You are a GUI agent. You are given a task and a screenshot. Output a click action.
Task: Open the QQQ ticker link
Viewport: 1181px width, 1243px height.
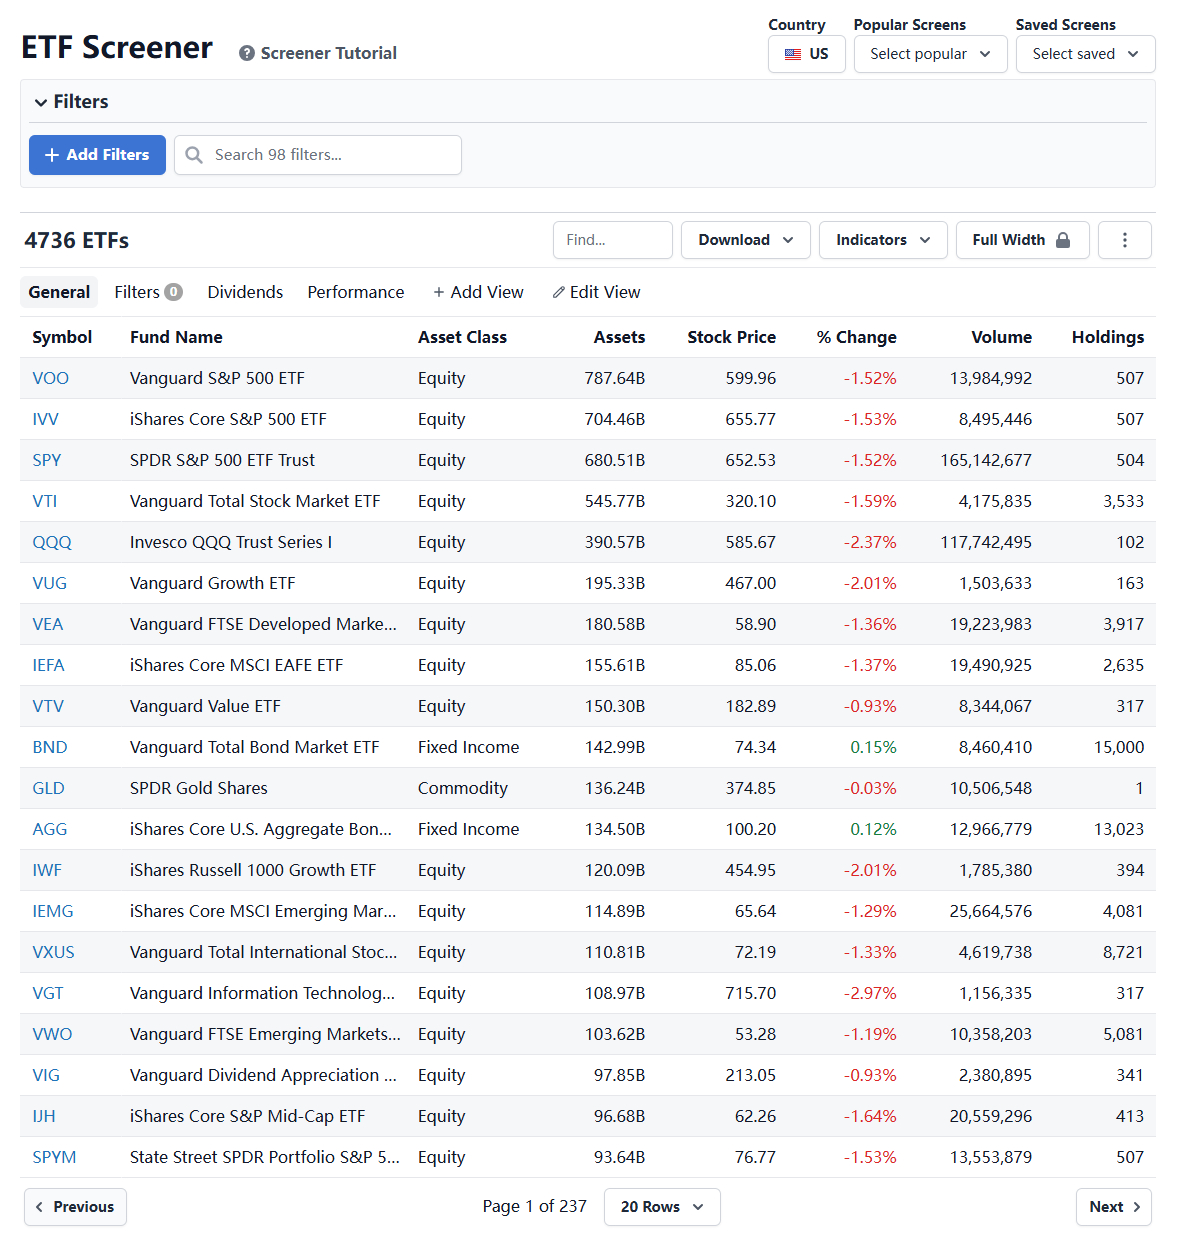pos(52,542)
